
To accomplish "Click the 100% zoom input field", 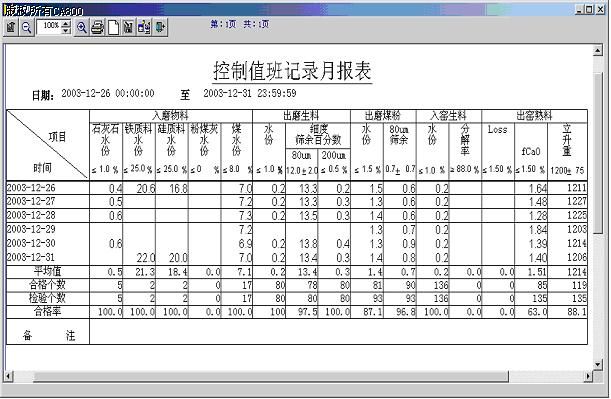I will coord(49,27).
